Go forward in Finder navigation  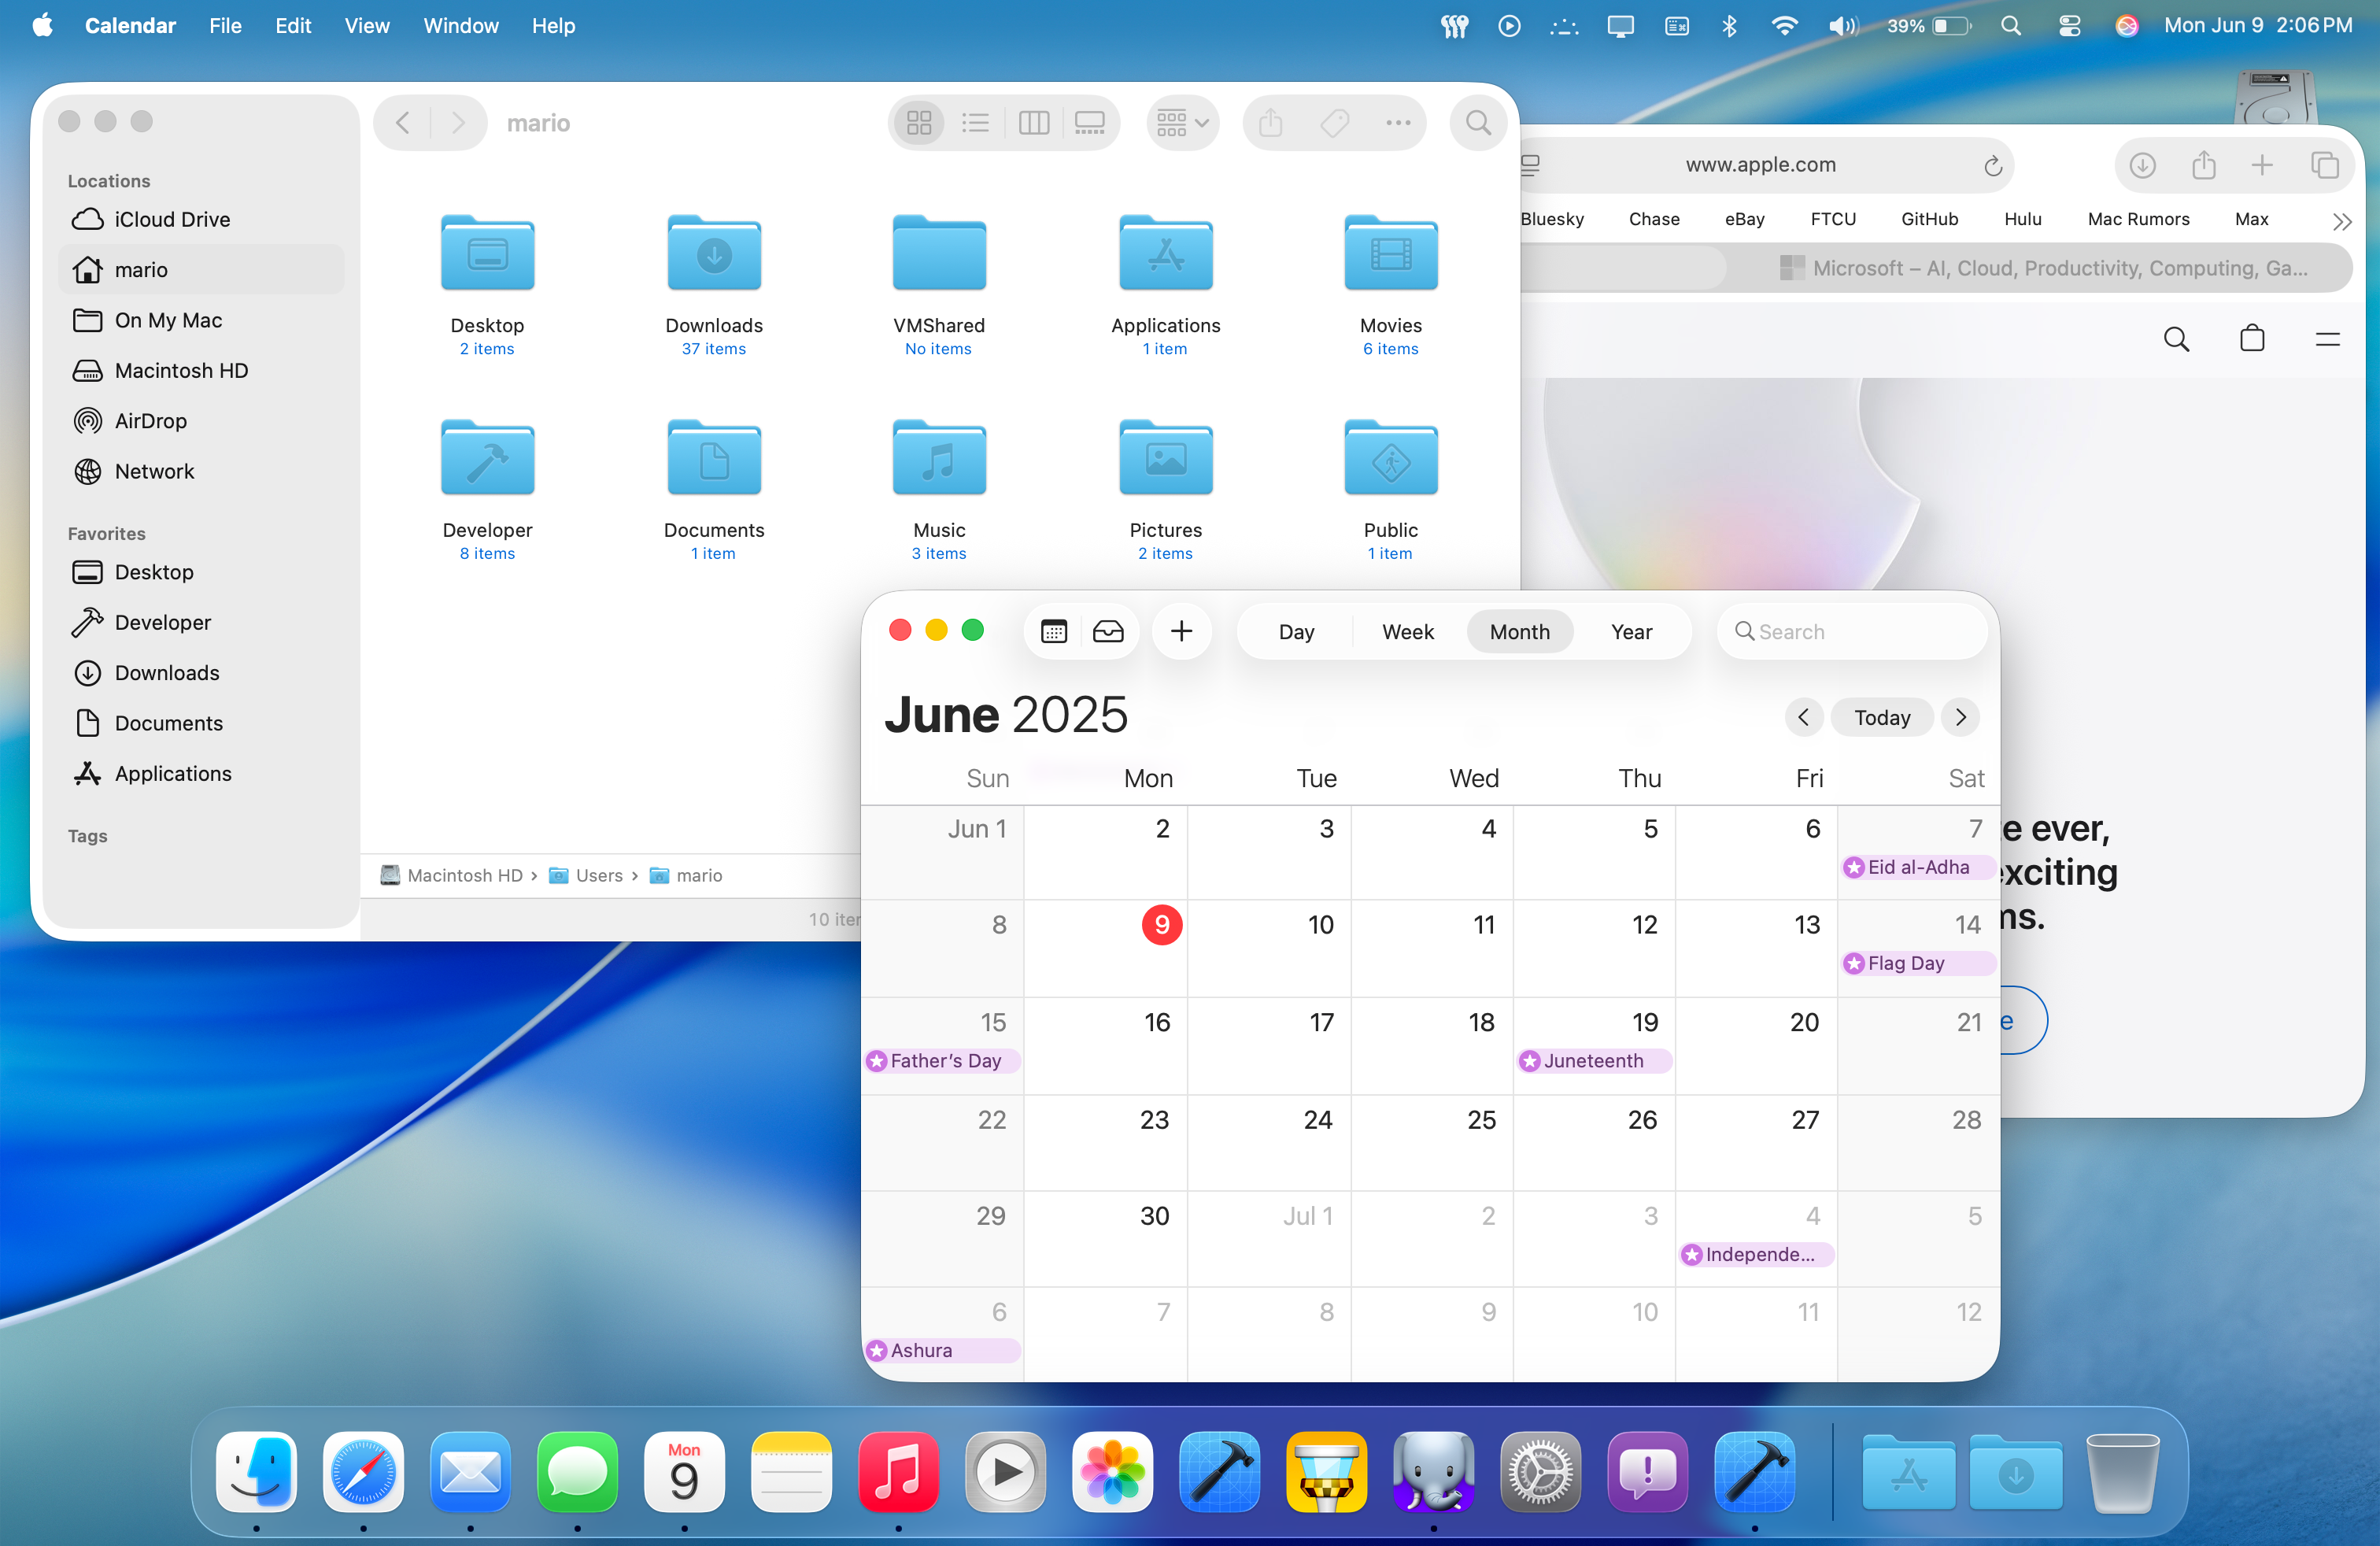point(458,123)
